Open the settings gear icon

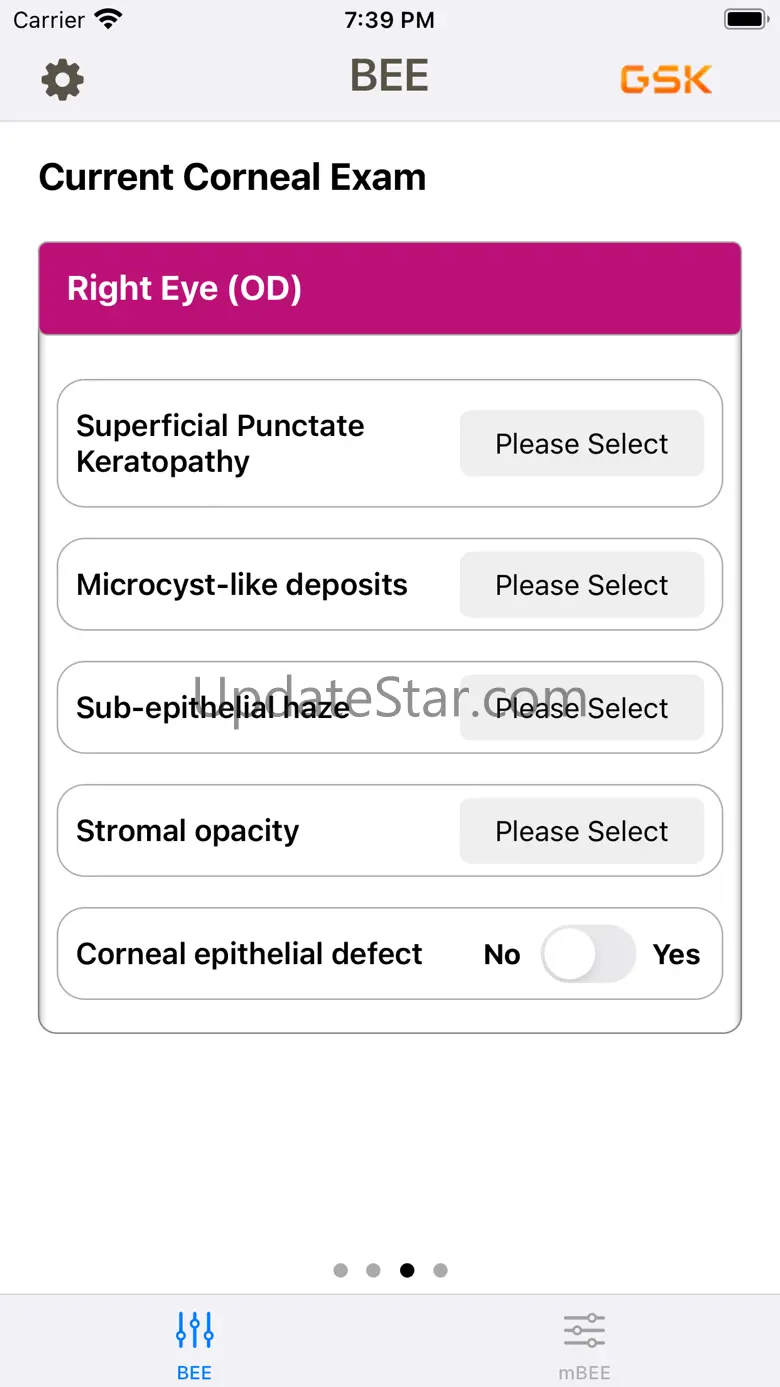tap(62, 79)
